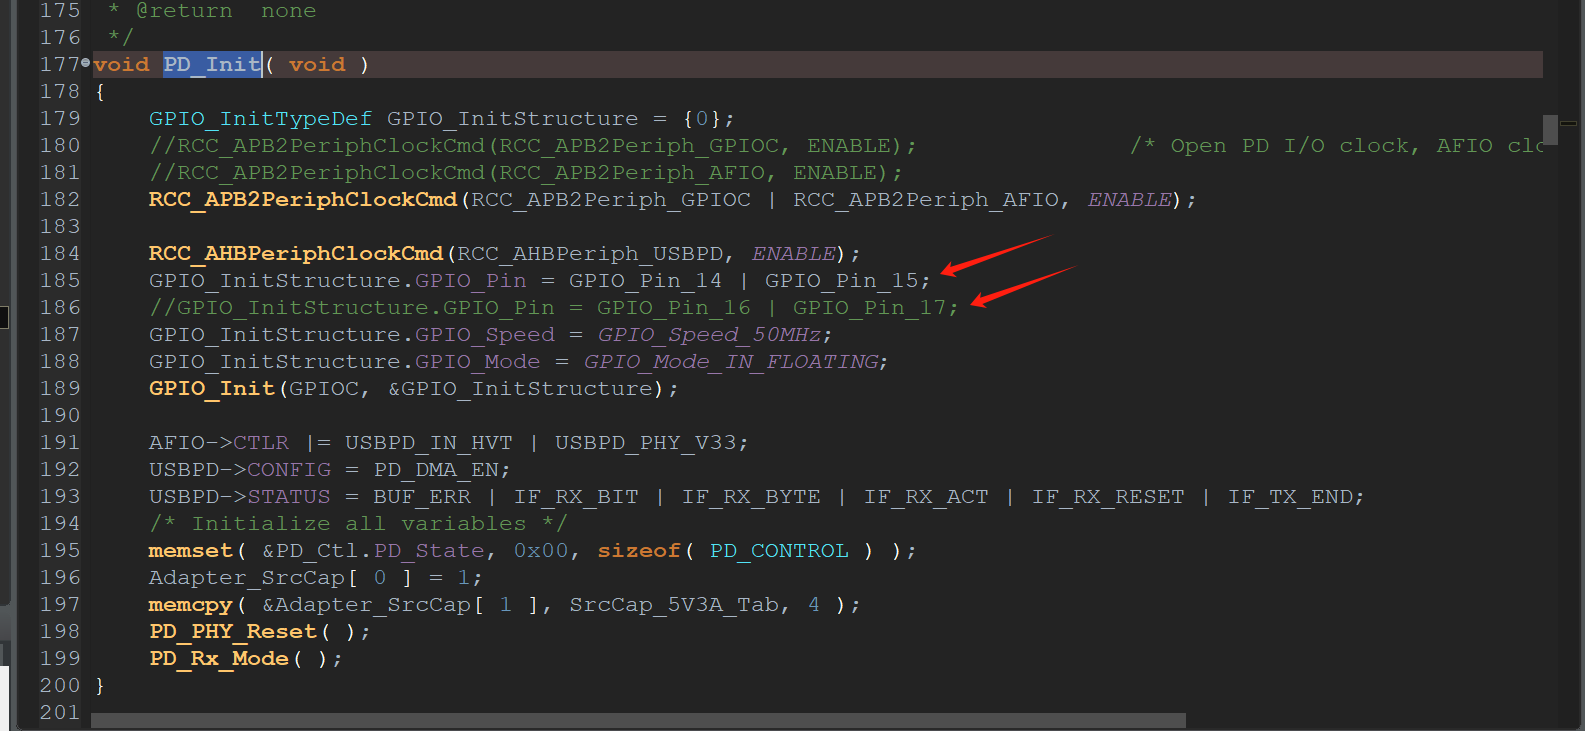Image resolution: width=1585 pixels, height=731 pixels.
Task: Click RCC_AHBPeriphClockCmd function call
Action: 296,254
